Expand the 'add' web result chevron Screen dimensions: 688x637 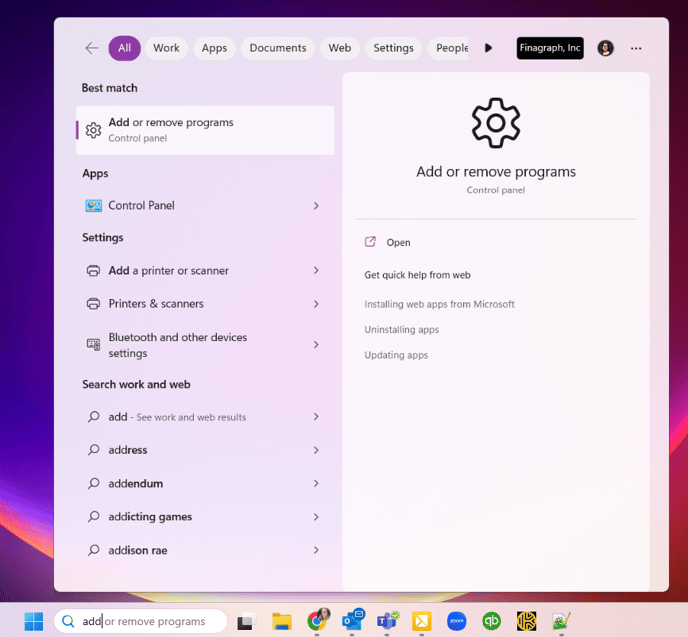[x=316, y=416]
